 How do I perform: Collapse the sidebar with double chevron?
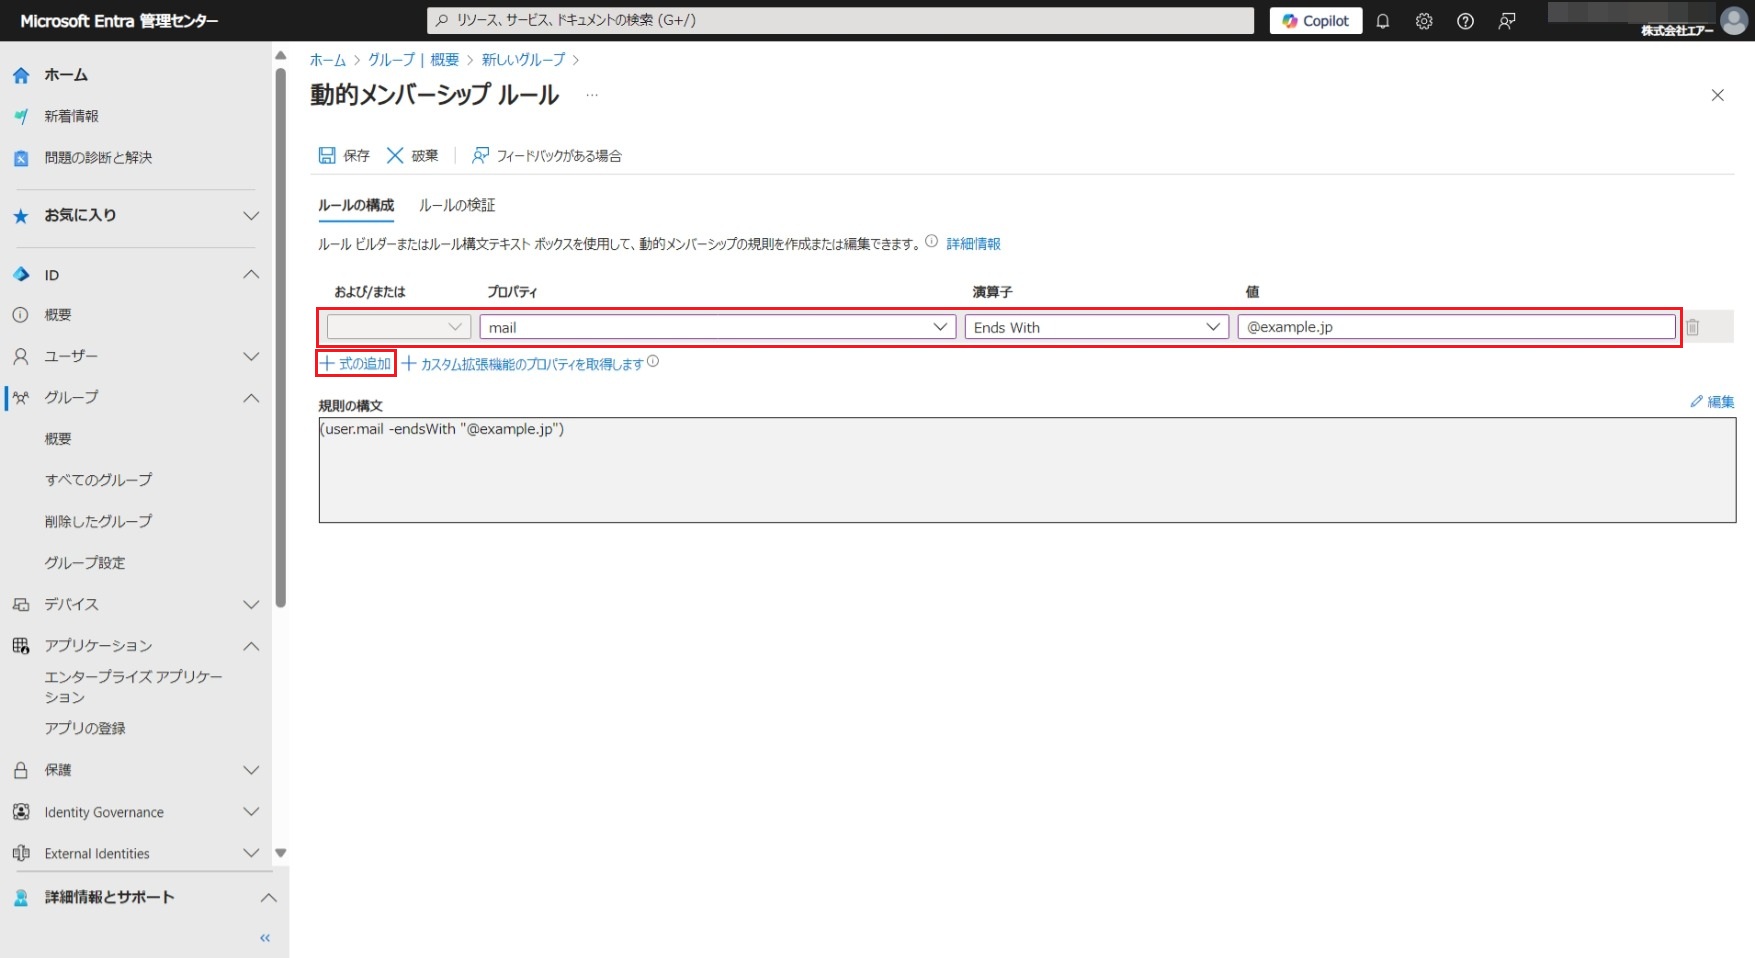pyautogui.click(x=265, y=938)
